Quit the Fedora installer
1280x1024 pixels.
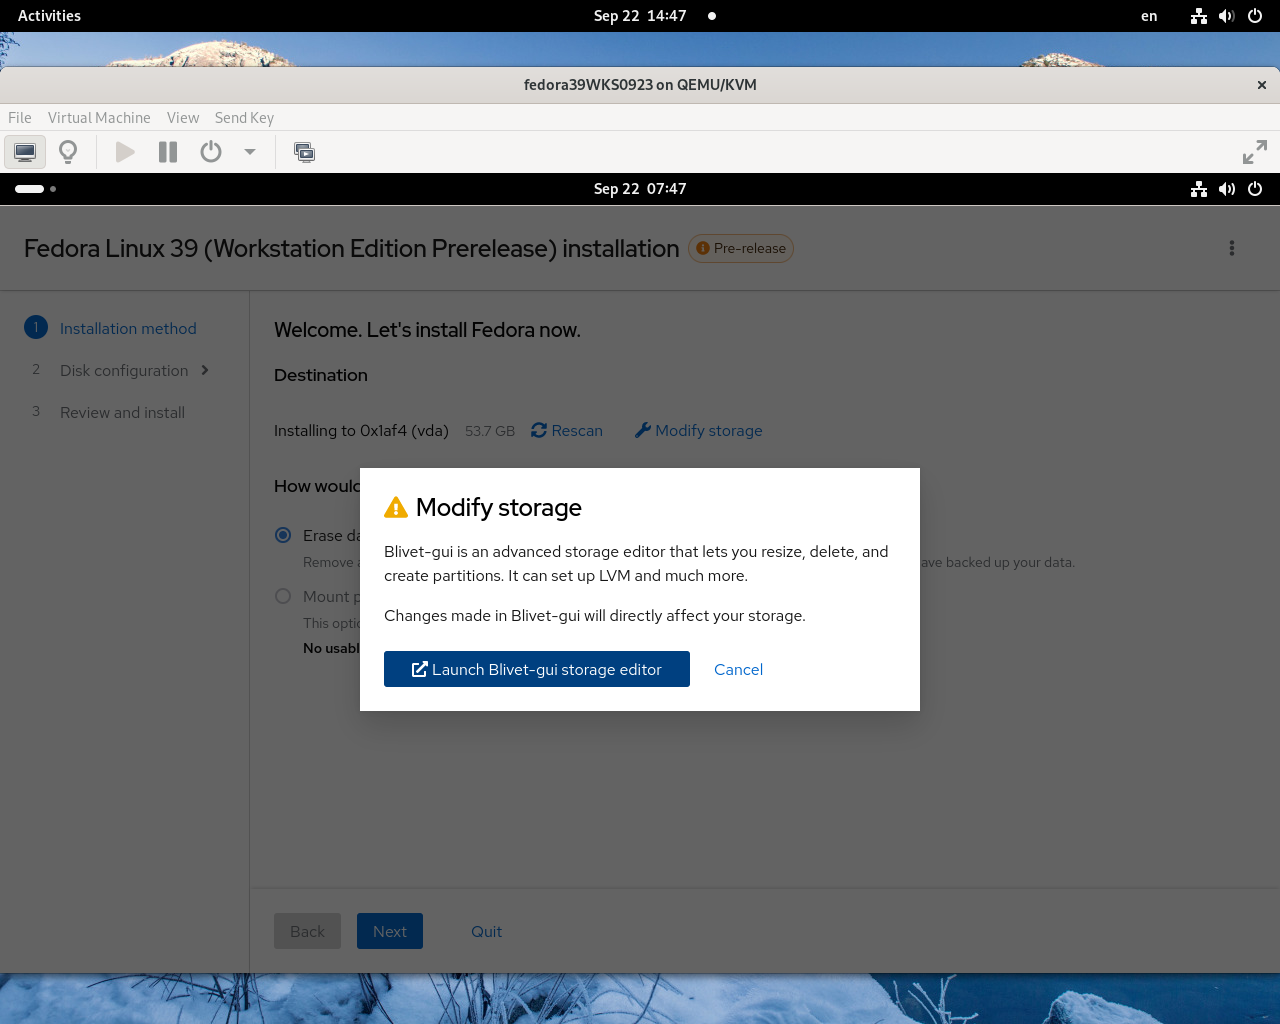tap(486, 931)
